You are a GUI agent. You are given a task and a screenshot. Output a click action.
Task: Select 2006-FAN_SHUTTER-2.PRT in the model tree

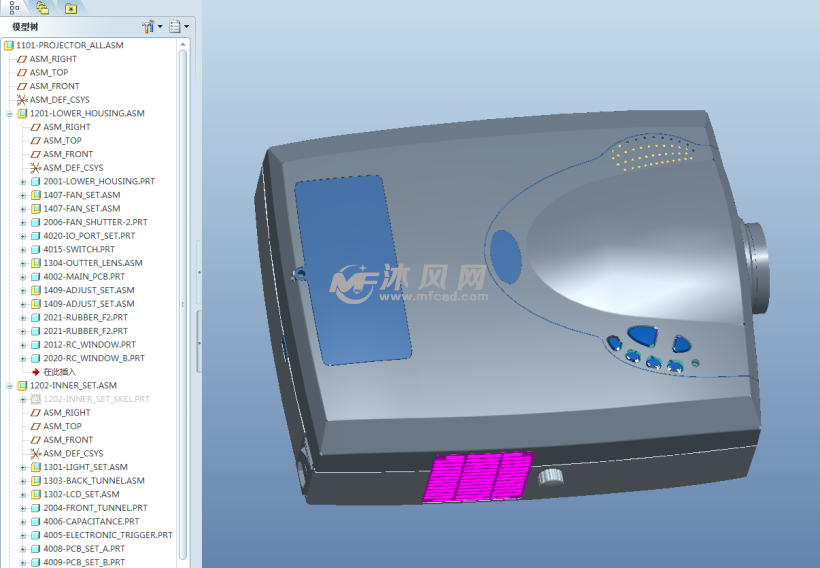coord(95,222)
